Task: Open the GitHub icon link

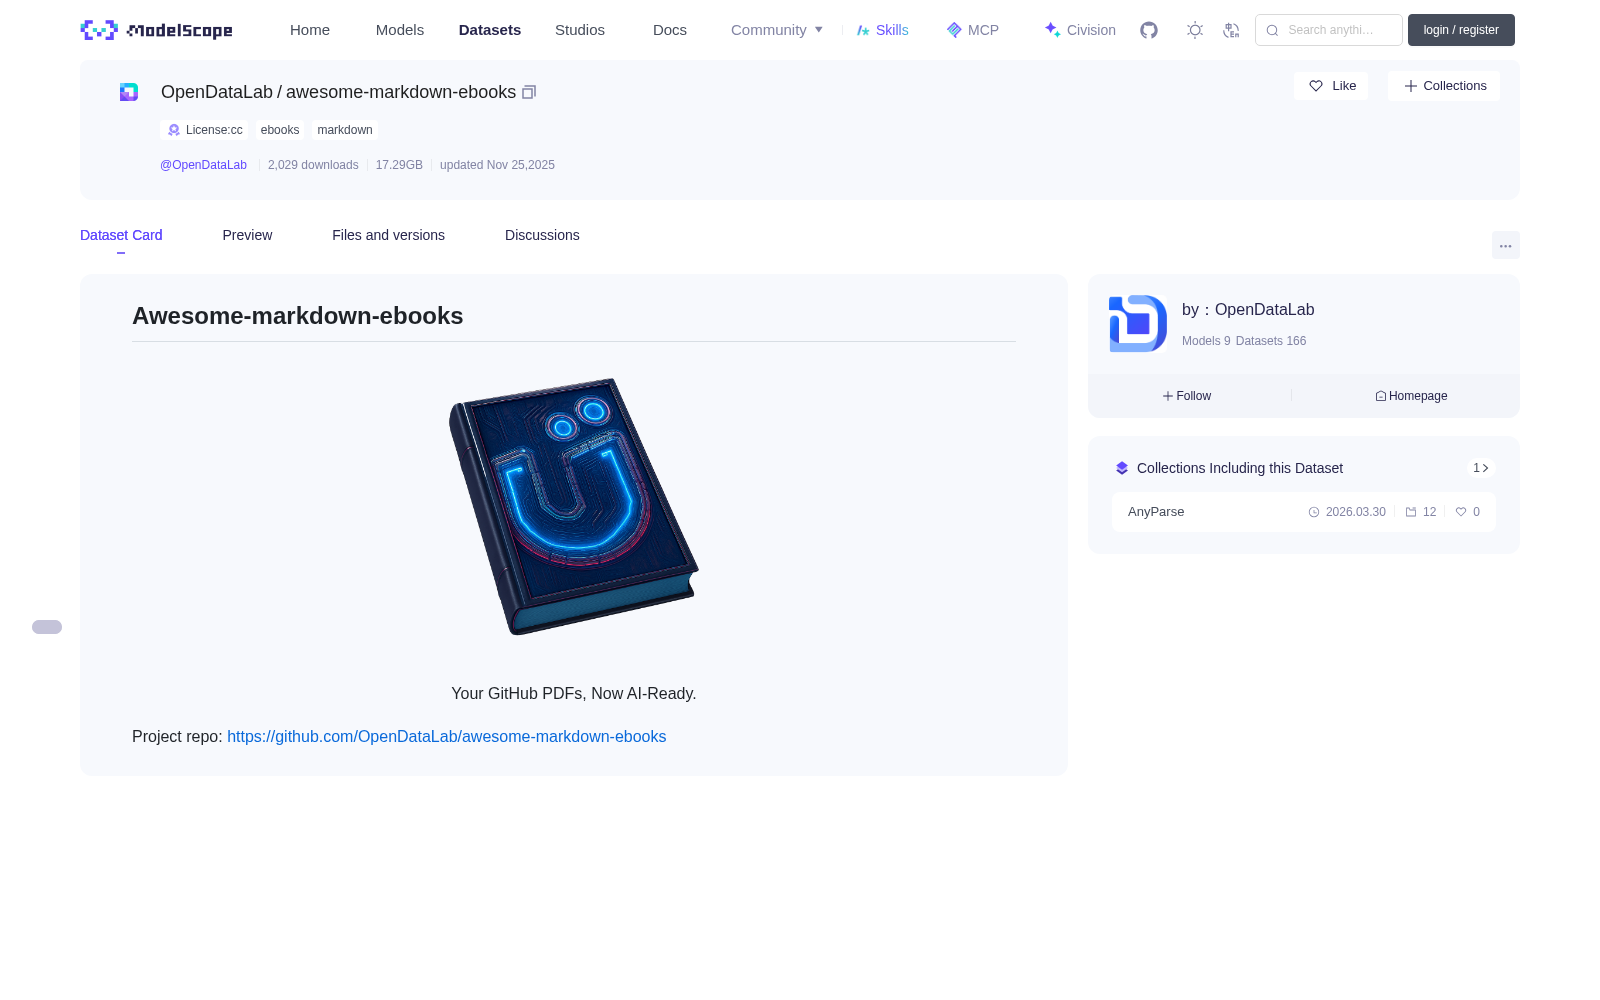Action: [1149, 30]
